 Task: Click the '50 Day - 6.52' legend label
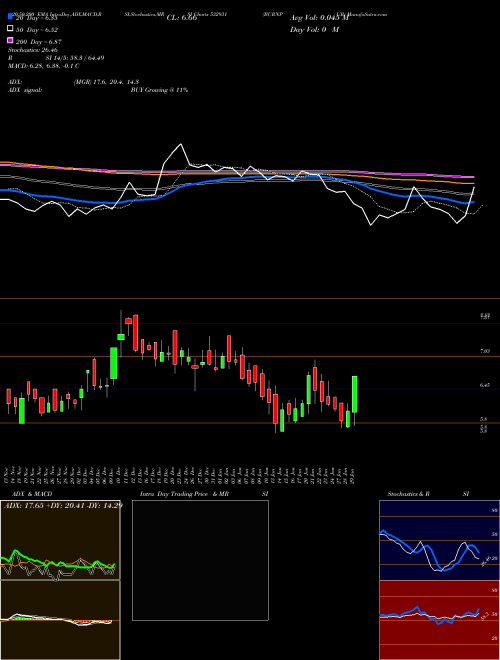(37, 29)
